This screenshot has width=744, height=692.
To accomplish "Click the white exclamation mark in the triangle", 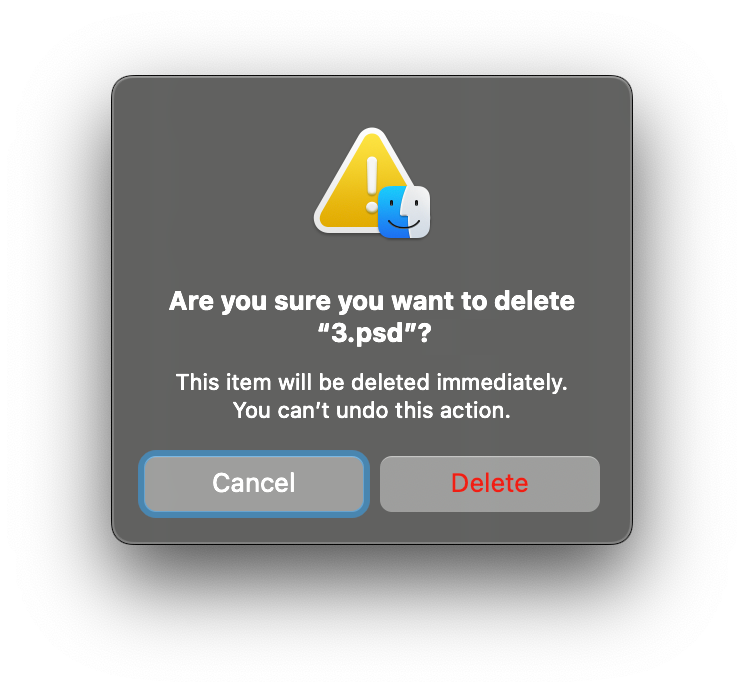I will coord(372,185).
